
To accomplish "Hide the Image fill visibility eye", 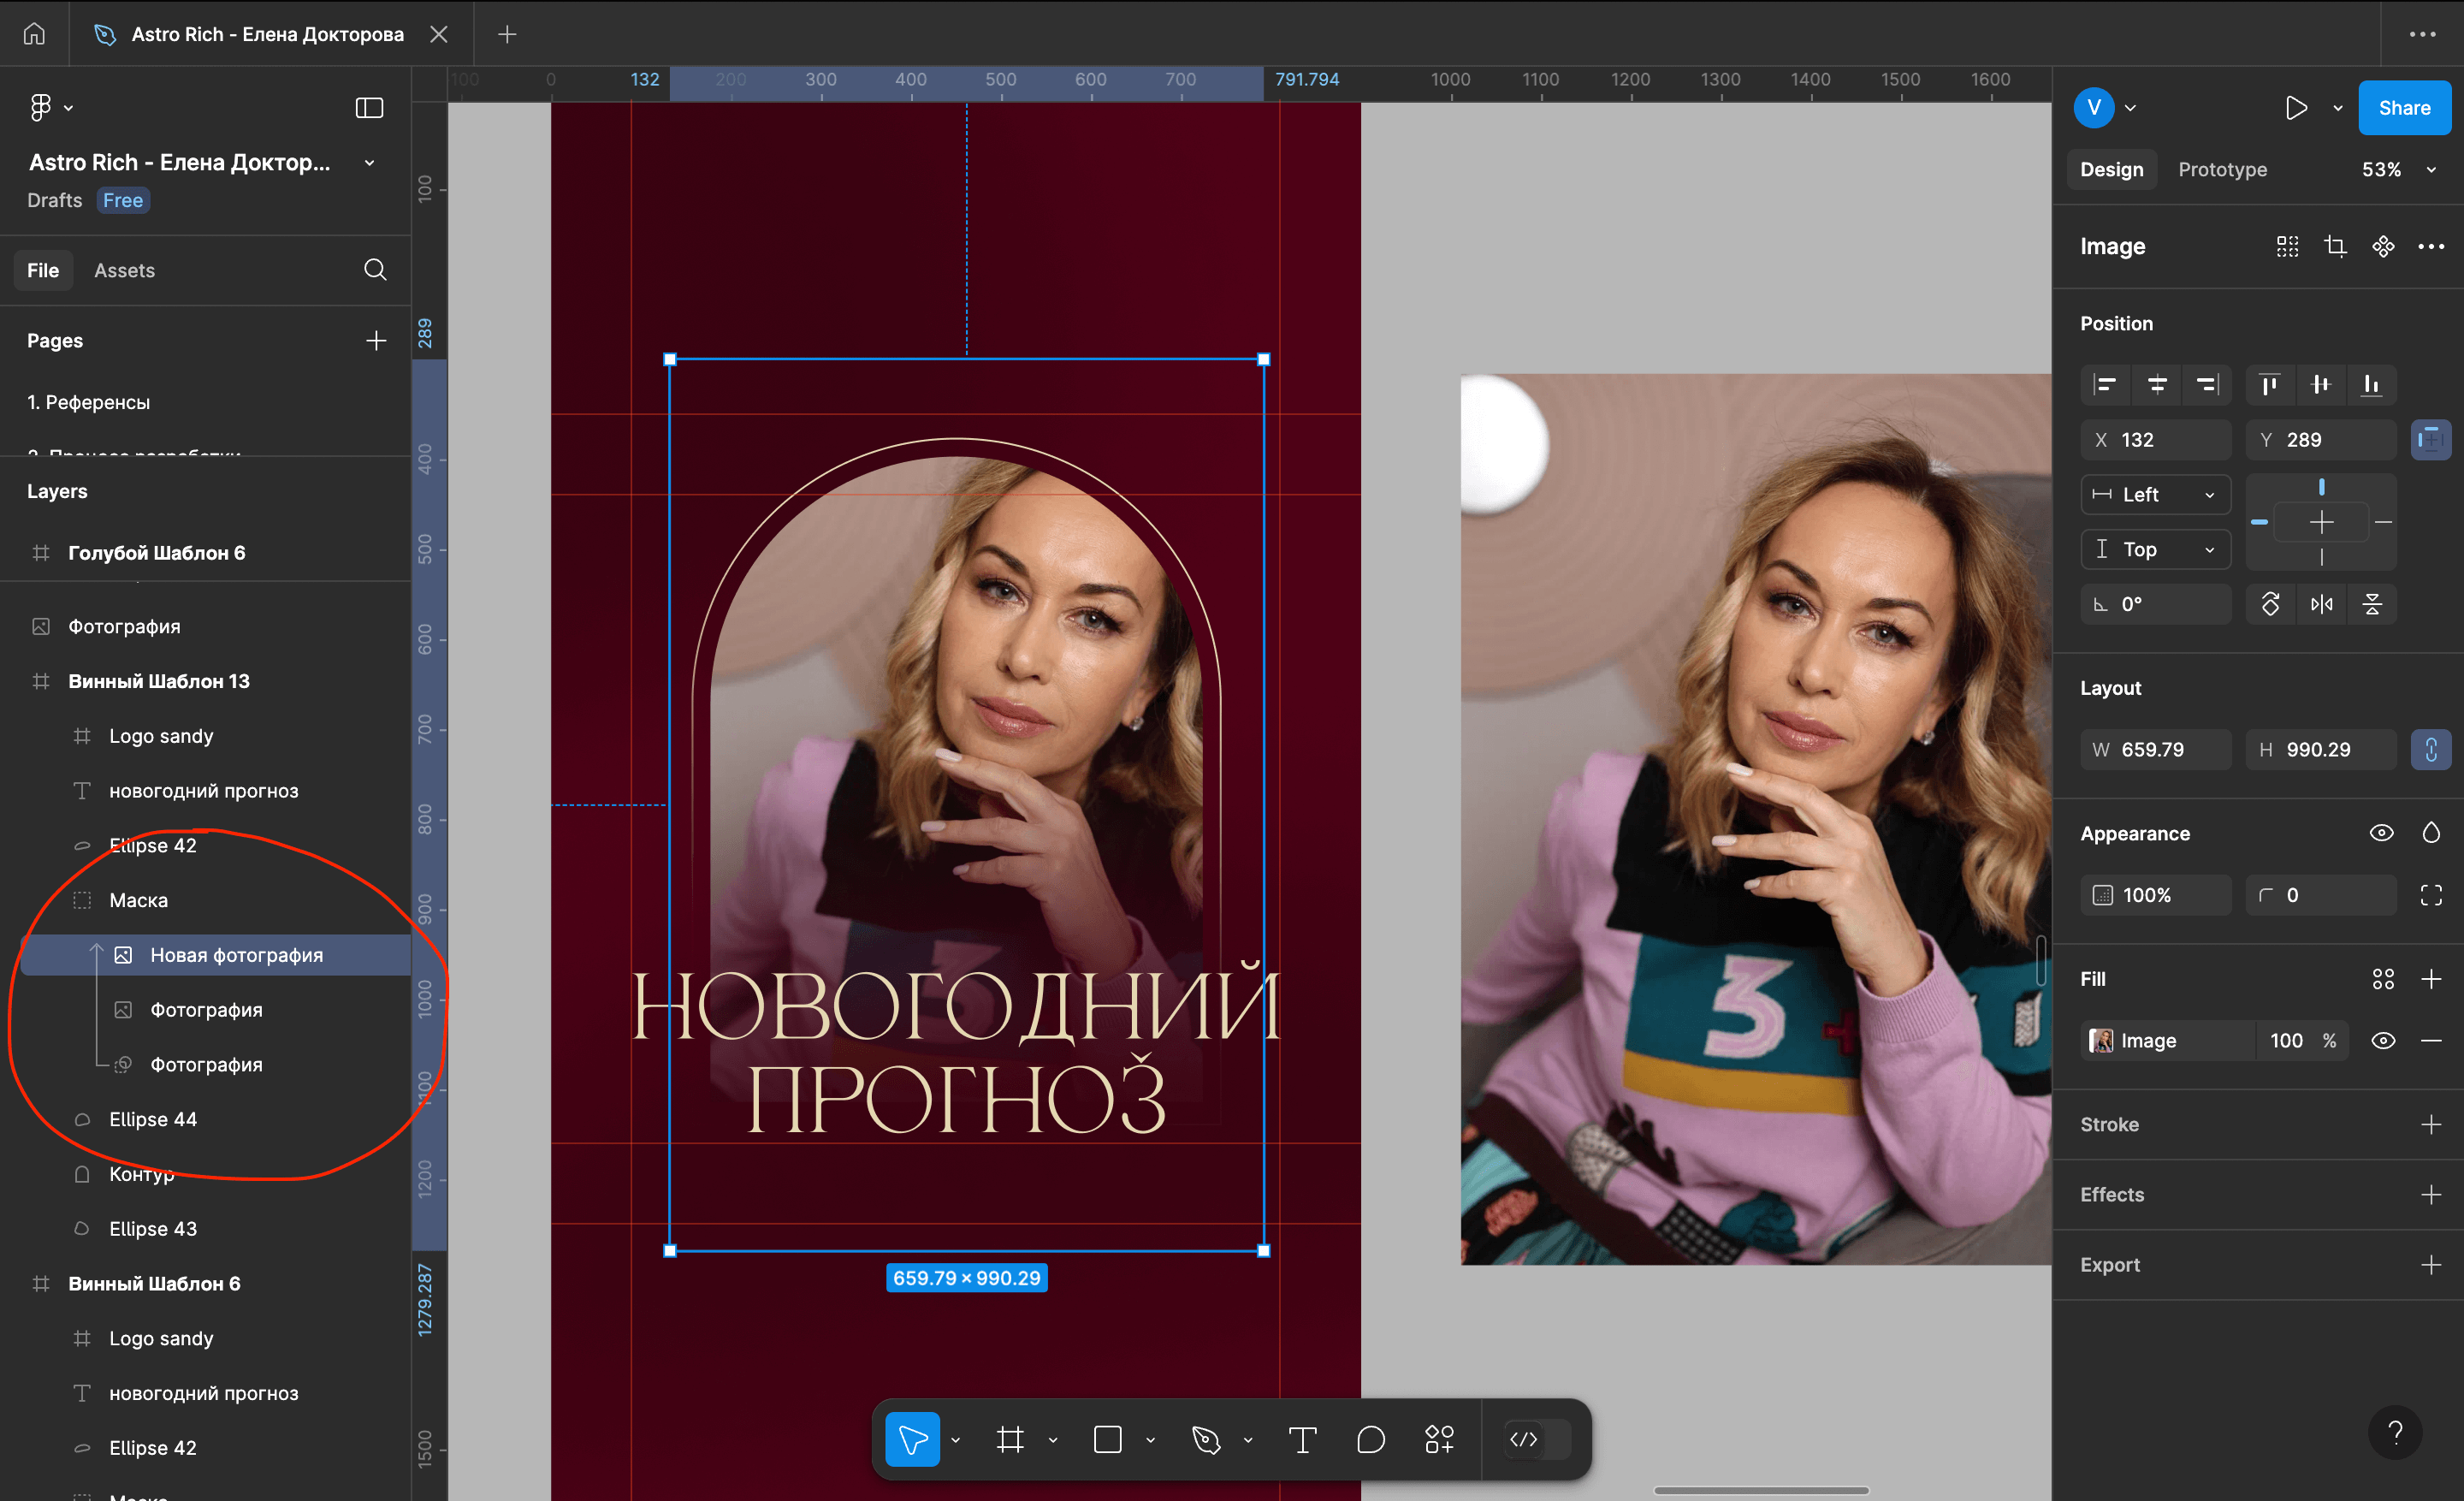I will (x=2383, y=1040).
